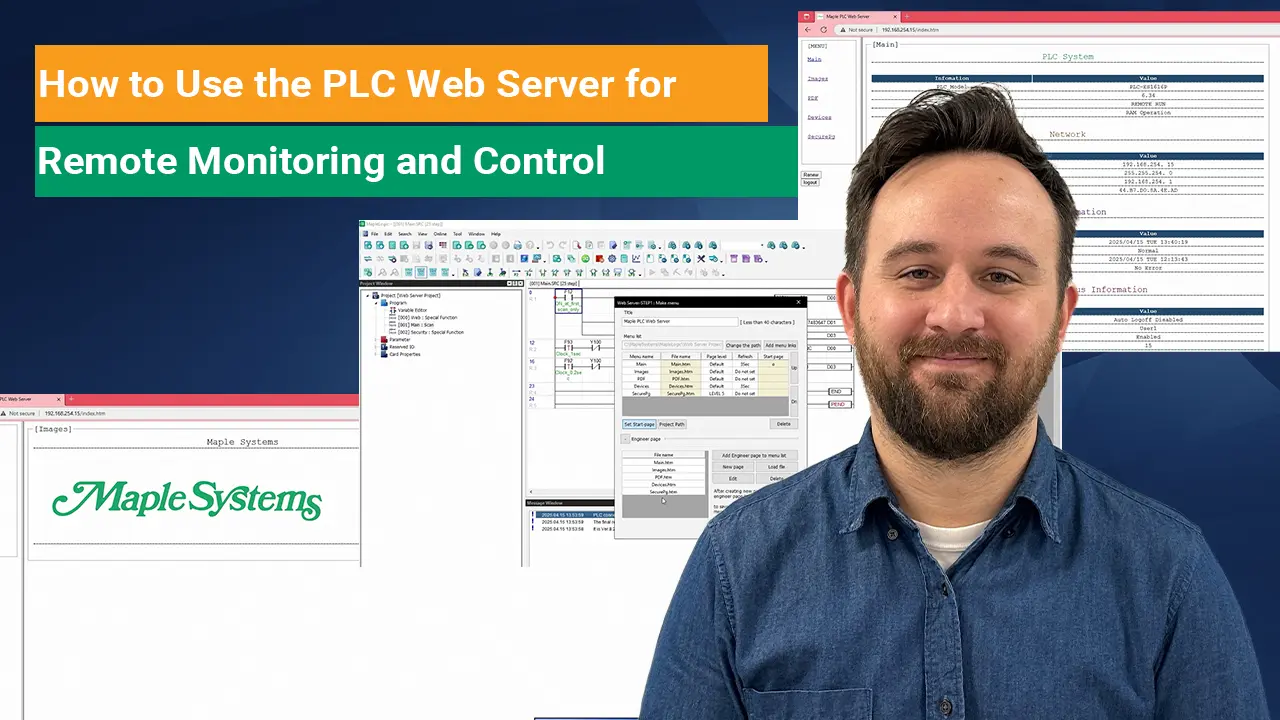Click the browser back arrow in Maple PLC Web Server
1280x720 pixels.
[807, 29]
